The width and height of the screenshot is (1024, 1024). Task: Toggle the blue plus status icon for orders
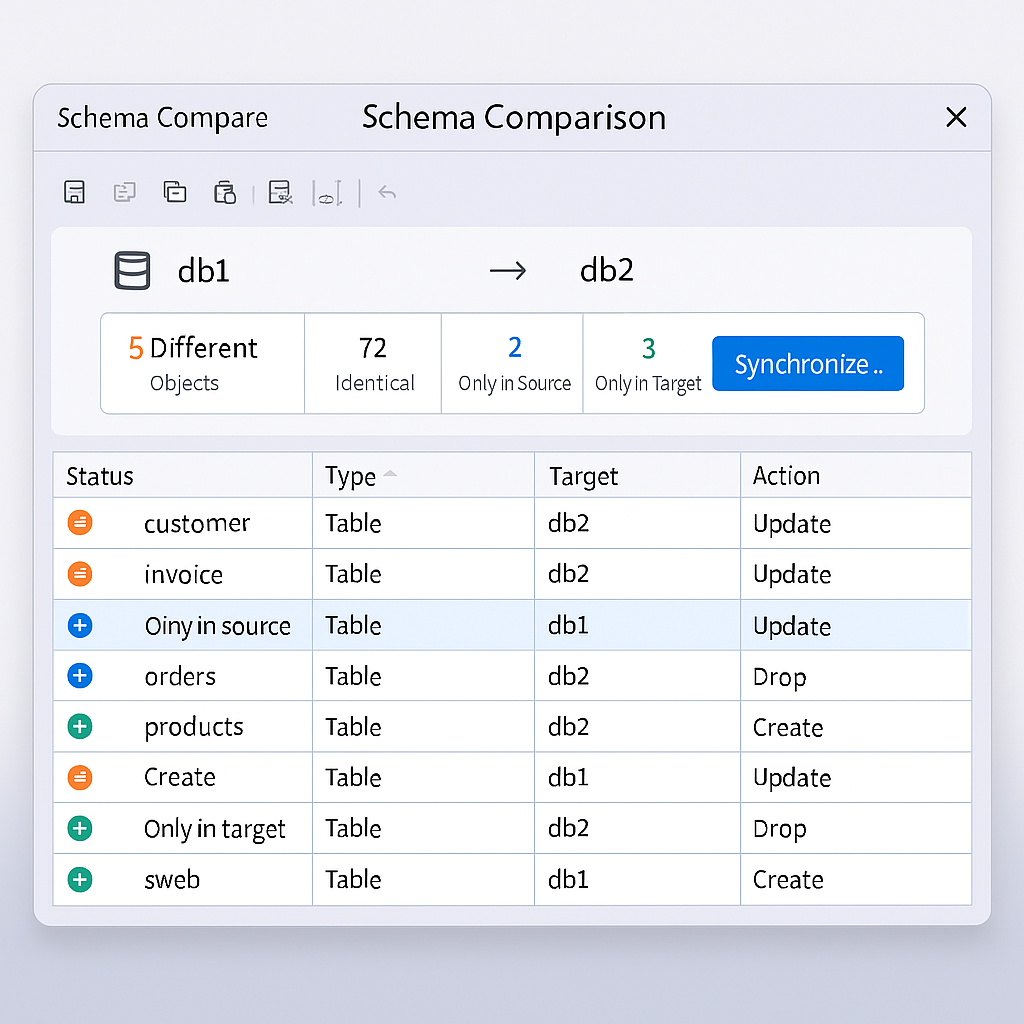(x=79, y=675)
